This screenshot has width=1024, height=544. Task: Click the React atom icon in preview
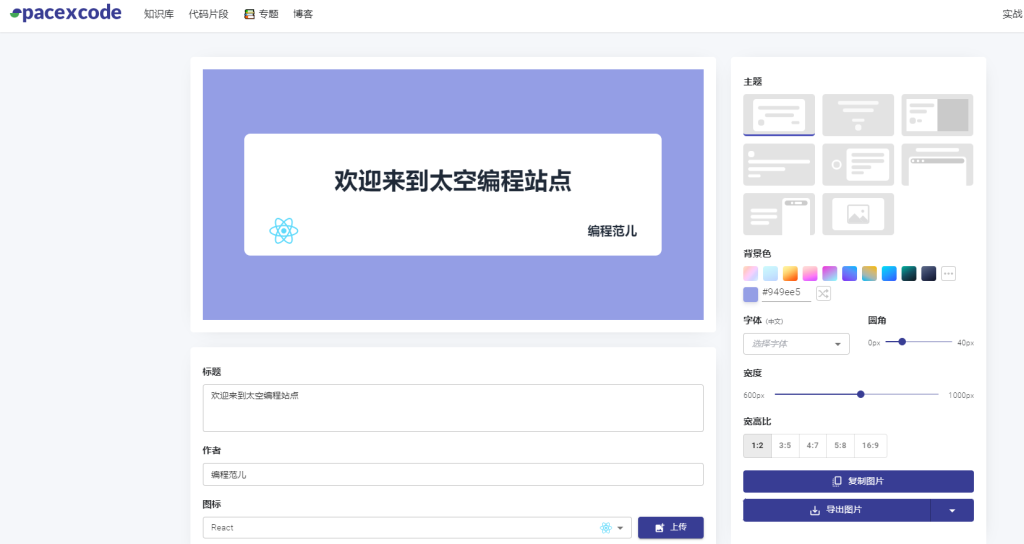[283, 231]
